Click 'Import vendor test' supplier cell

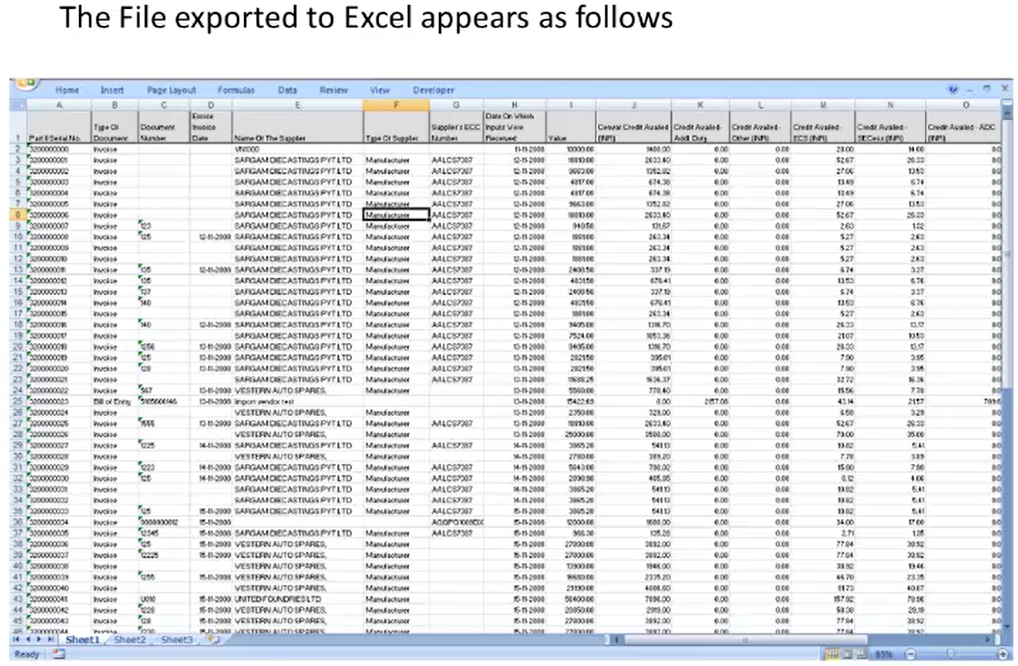[x=297, y=402]
